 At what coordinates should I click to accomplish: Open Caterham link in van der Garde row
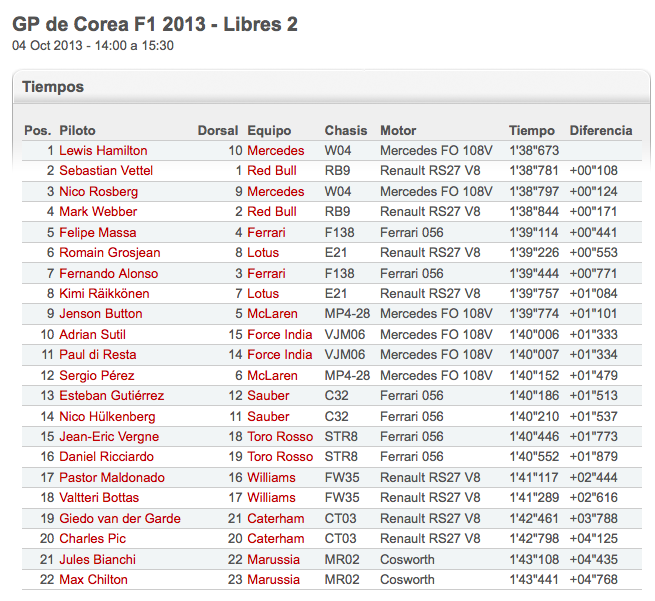click(x=276, y=518)
